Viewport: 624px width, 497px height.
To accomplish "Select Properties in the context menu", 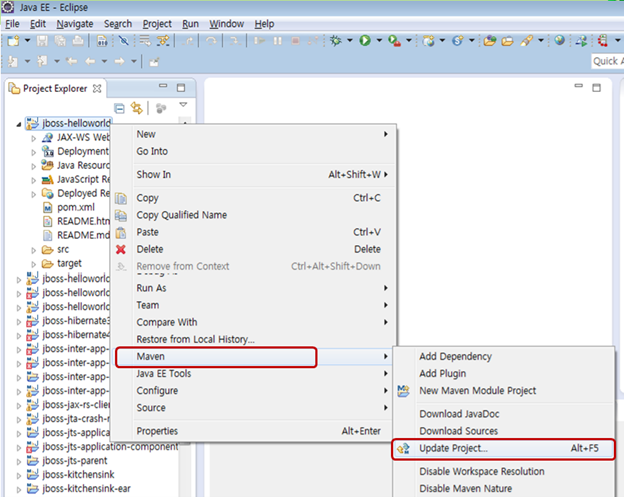I will pyautogui.click(x=157, y=431).
